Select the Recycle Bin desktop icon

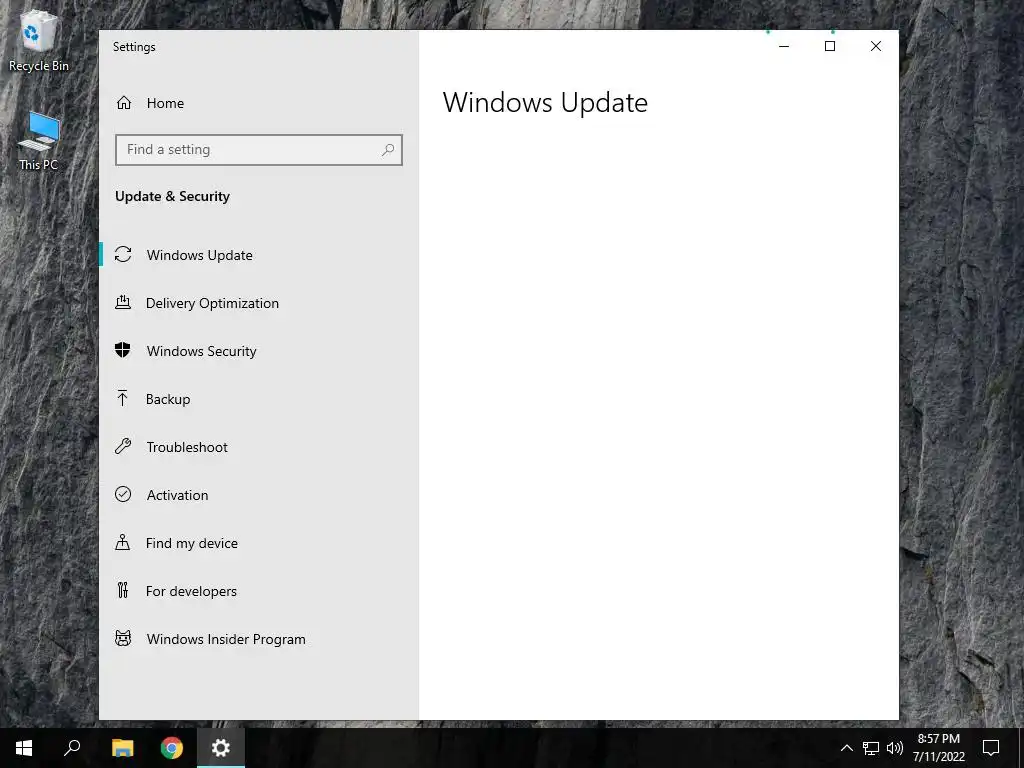[39, 40]
